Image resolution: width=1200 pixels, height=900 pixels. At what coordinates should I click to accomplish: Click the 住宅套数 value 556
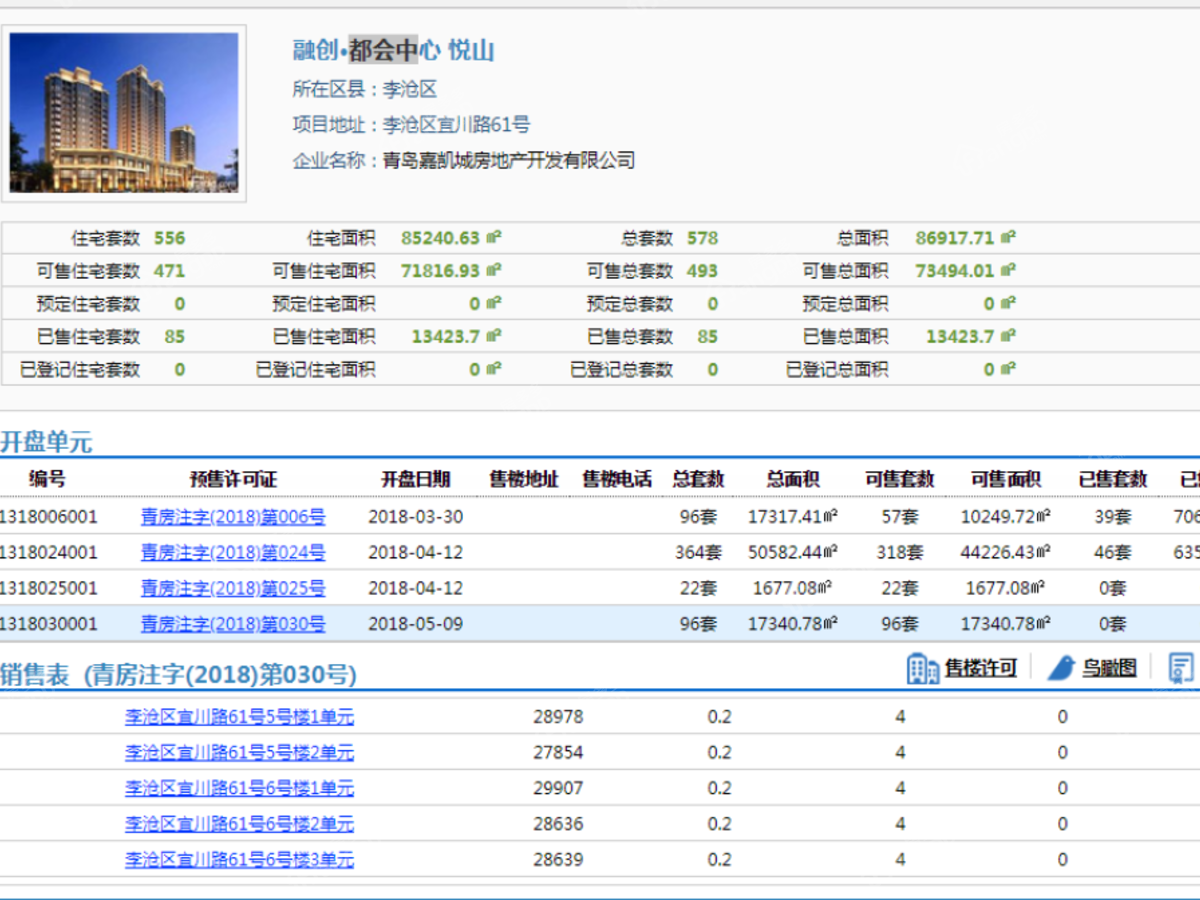[169, 238]
